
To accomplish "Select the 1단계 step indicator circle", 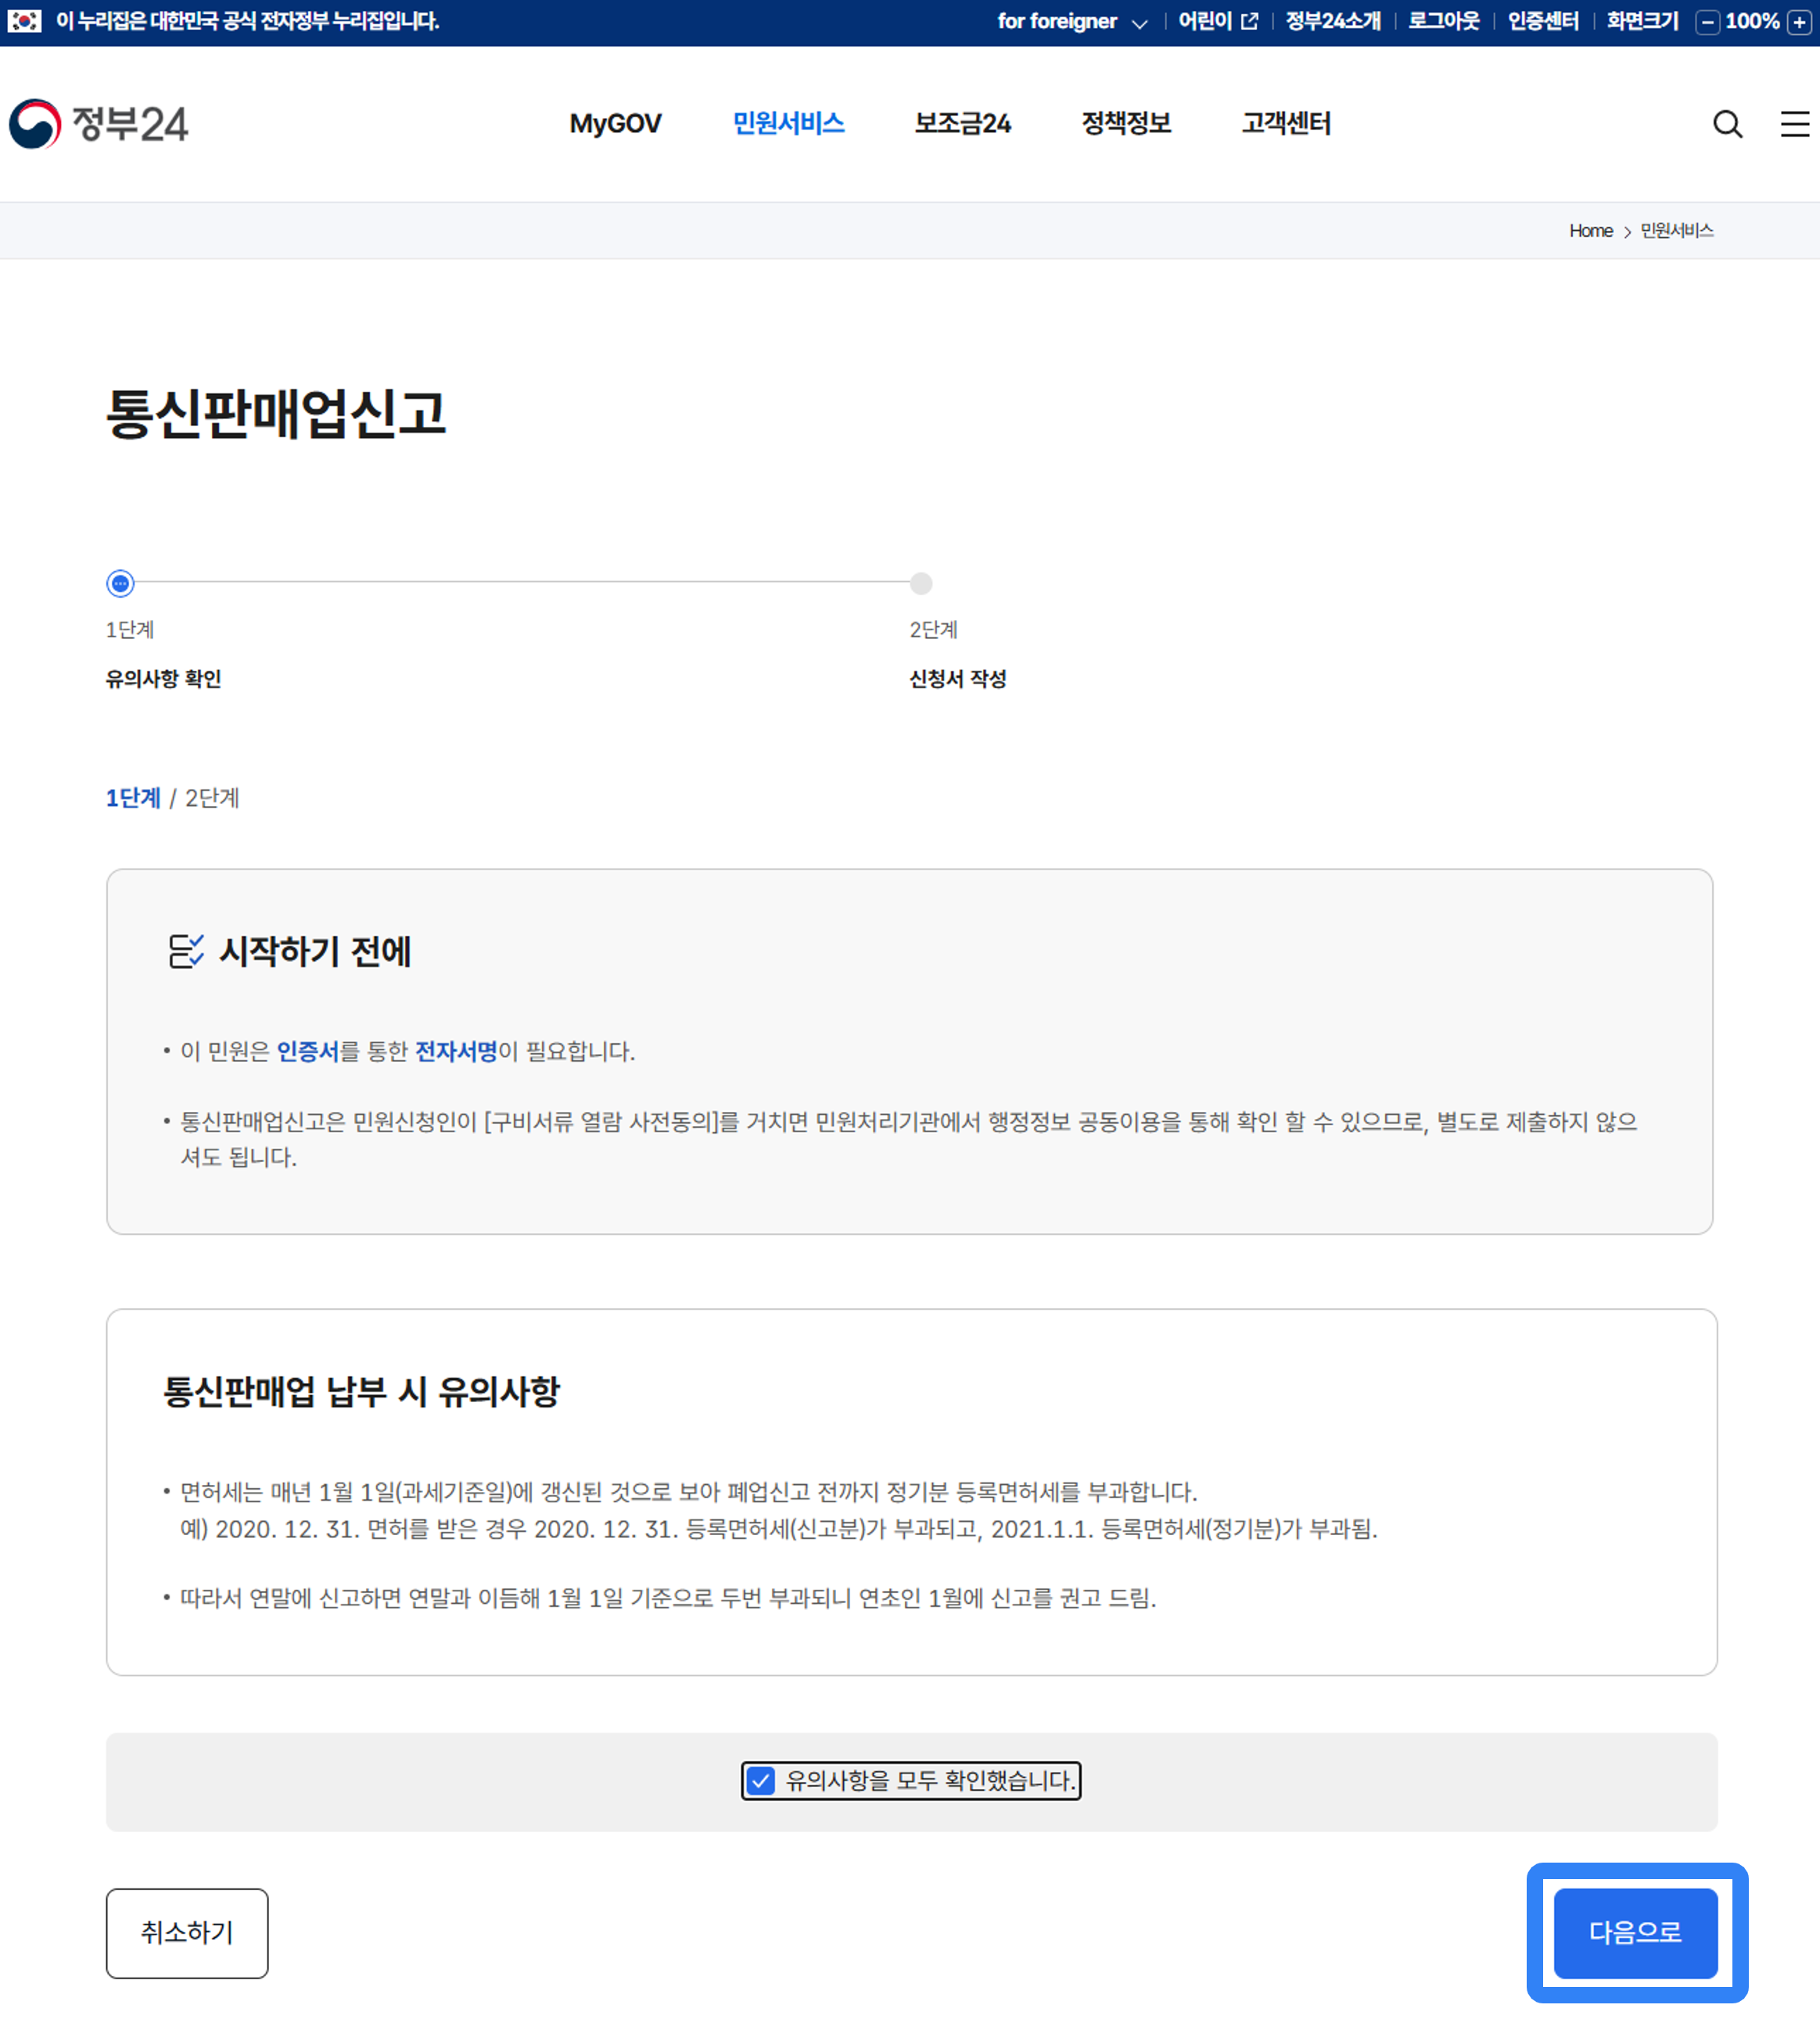I will (120, 583).
